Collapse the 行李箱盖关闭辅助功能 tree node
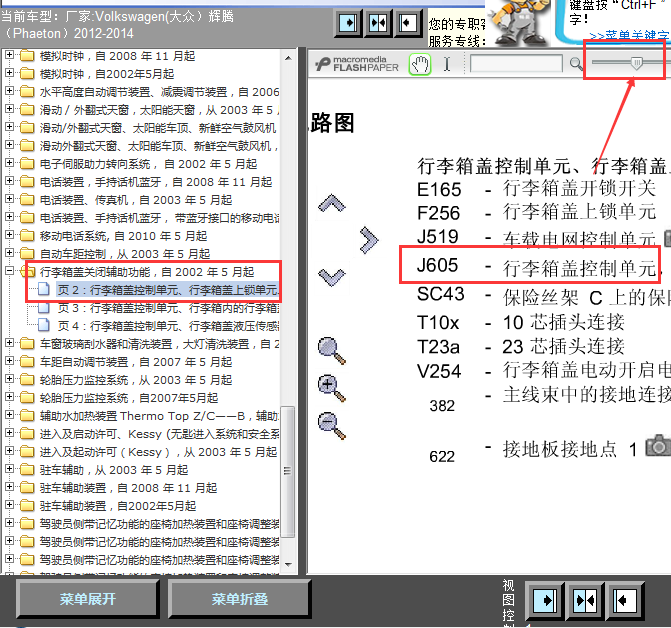The image size is (671, 628). pos(9,270)
